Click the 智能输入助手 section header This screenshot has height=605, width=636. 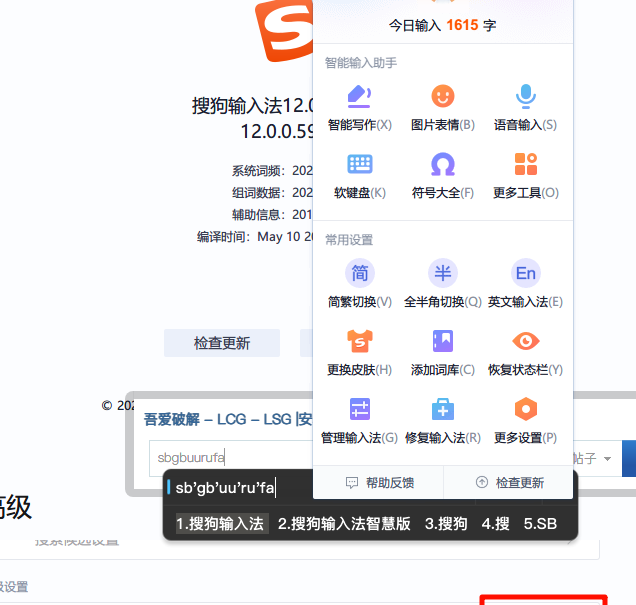pyautogui.click(x=361, y=63)
